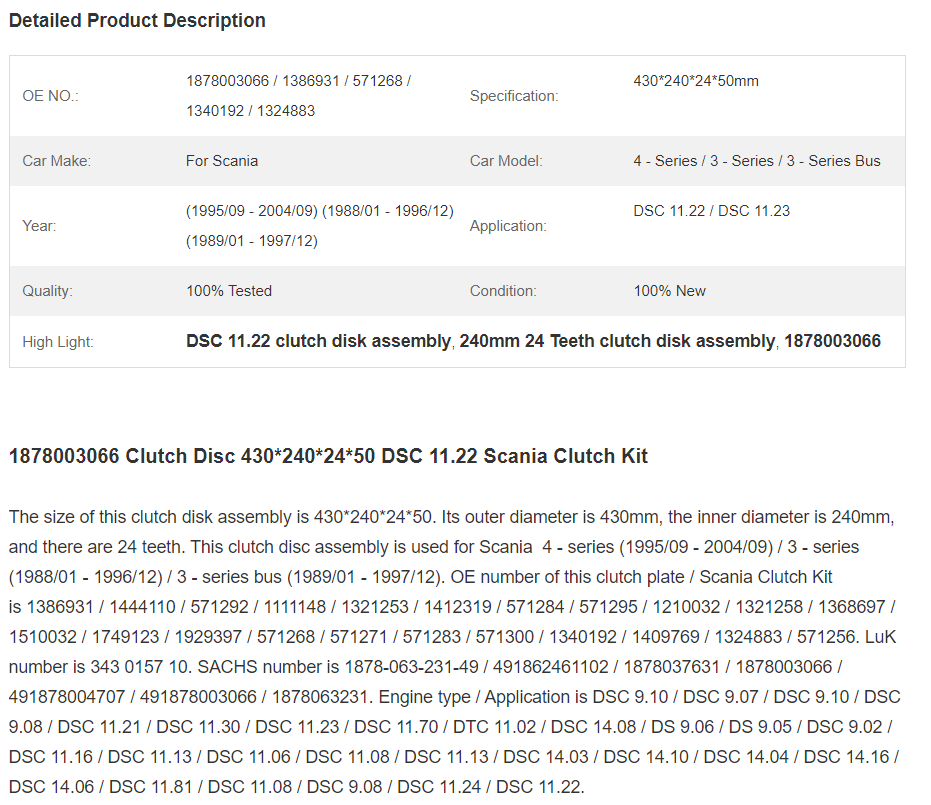Click the Year value '(1995/09 - 2004/09)'
The image size is (931, 805).
pos(252,211)
